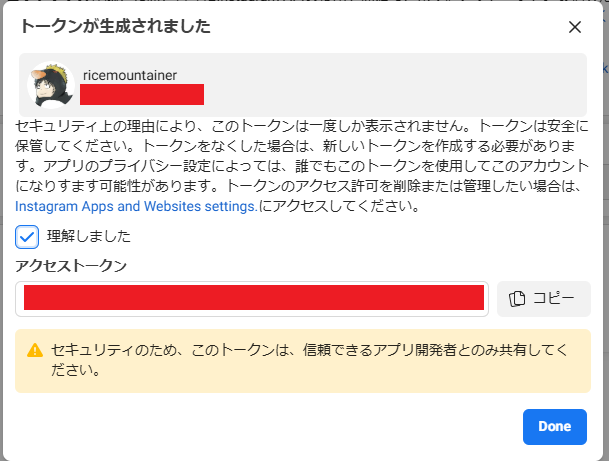The width and height of the screenshot is (609, 461).
Task: Click the ricemountainer username text
Action: (130, 75)
